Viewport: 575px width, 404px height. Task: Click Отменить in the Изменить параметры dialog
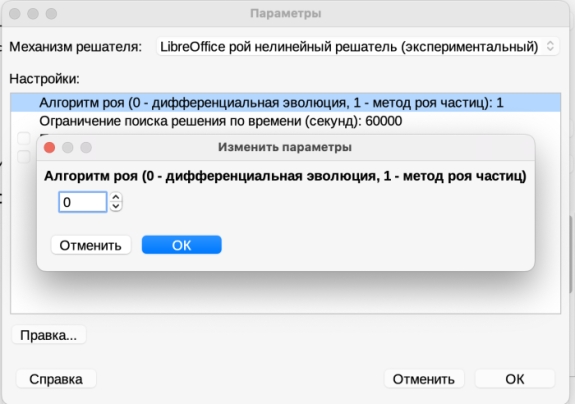91,245
